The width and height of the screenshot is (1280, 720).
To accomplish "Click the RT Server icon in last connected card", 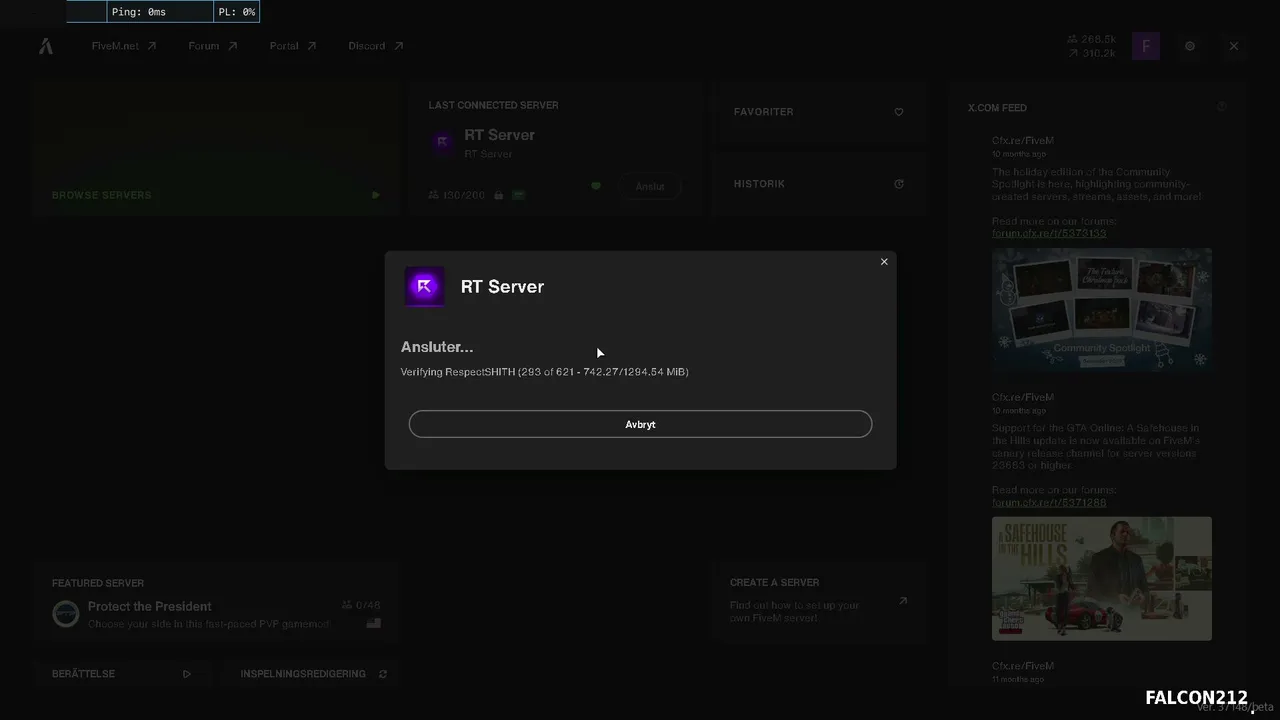I will pos(443,143).
